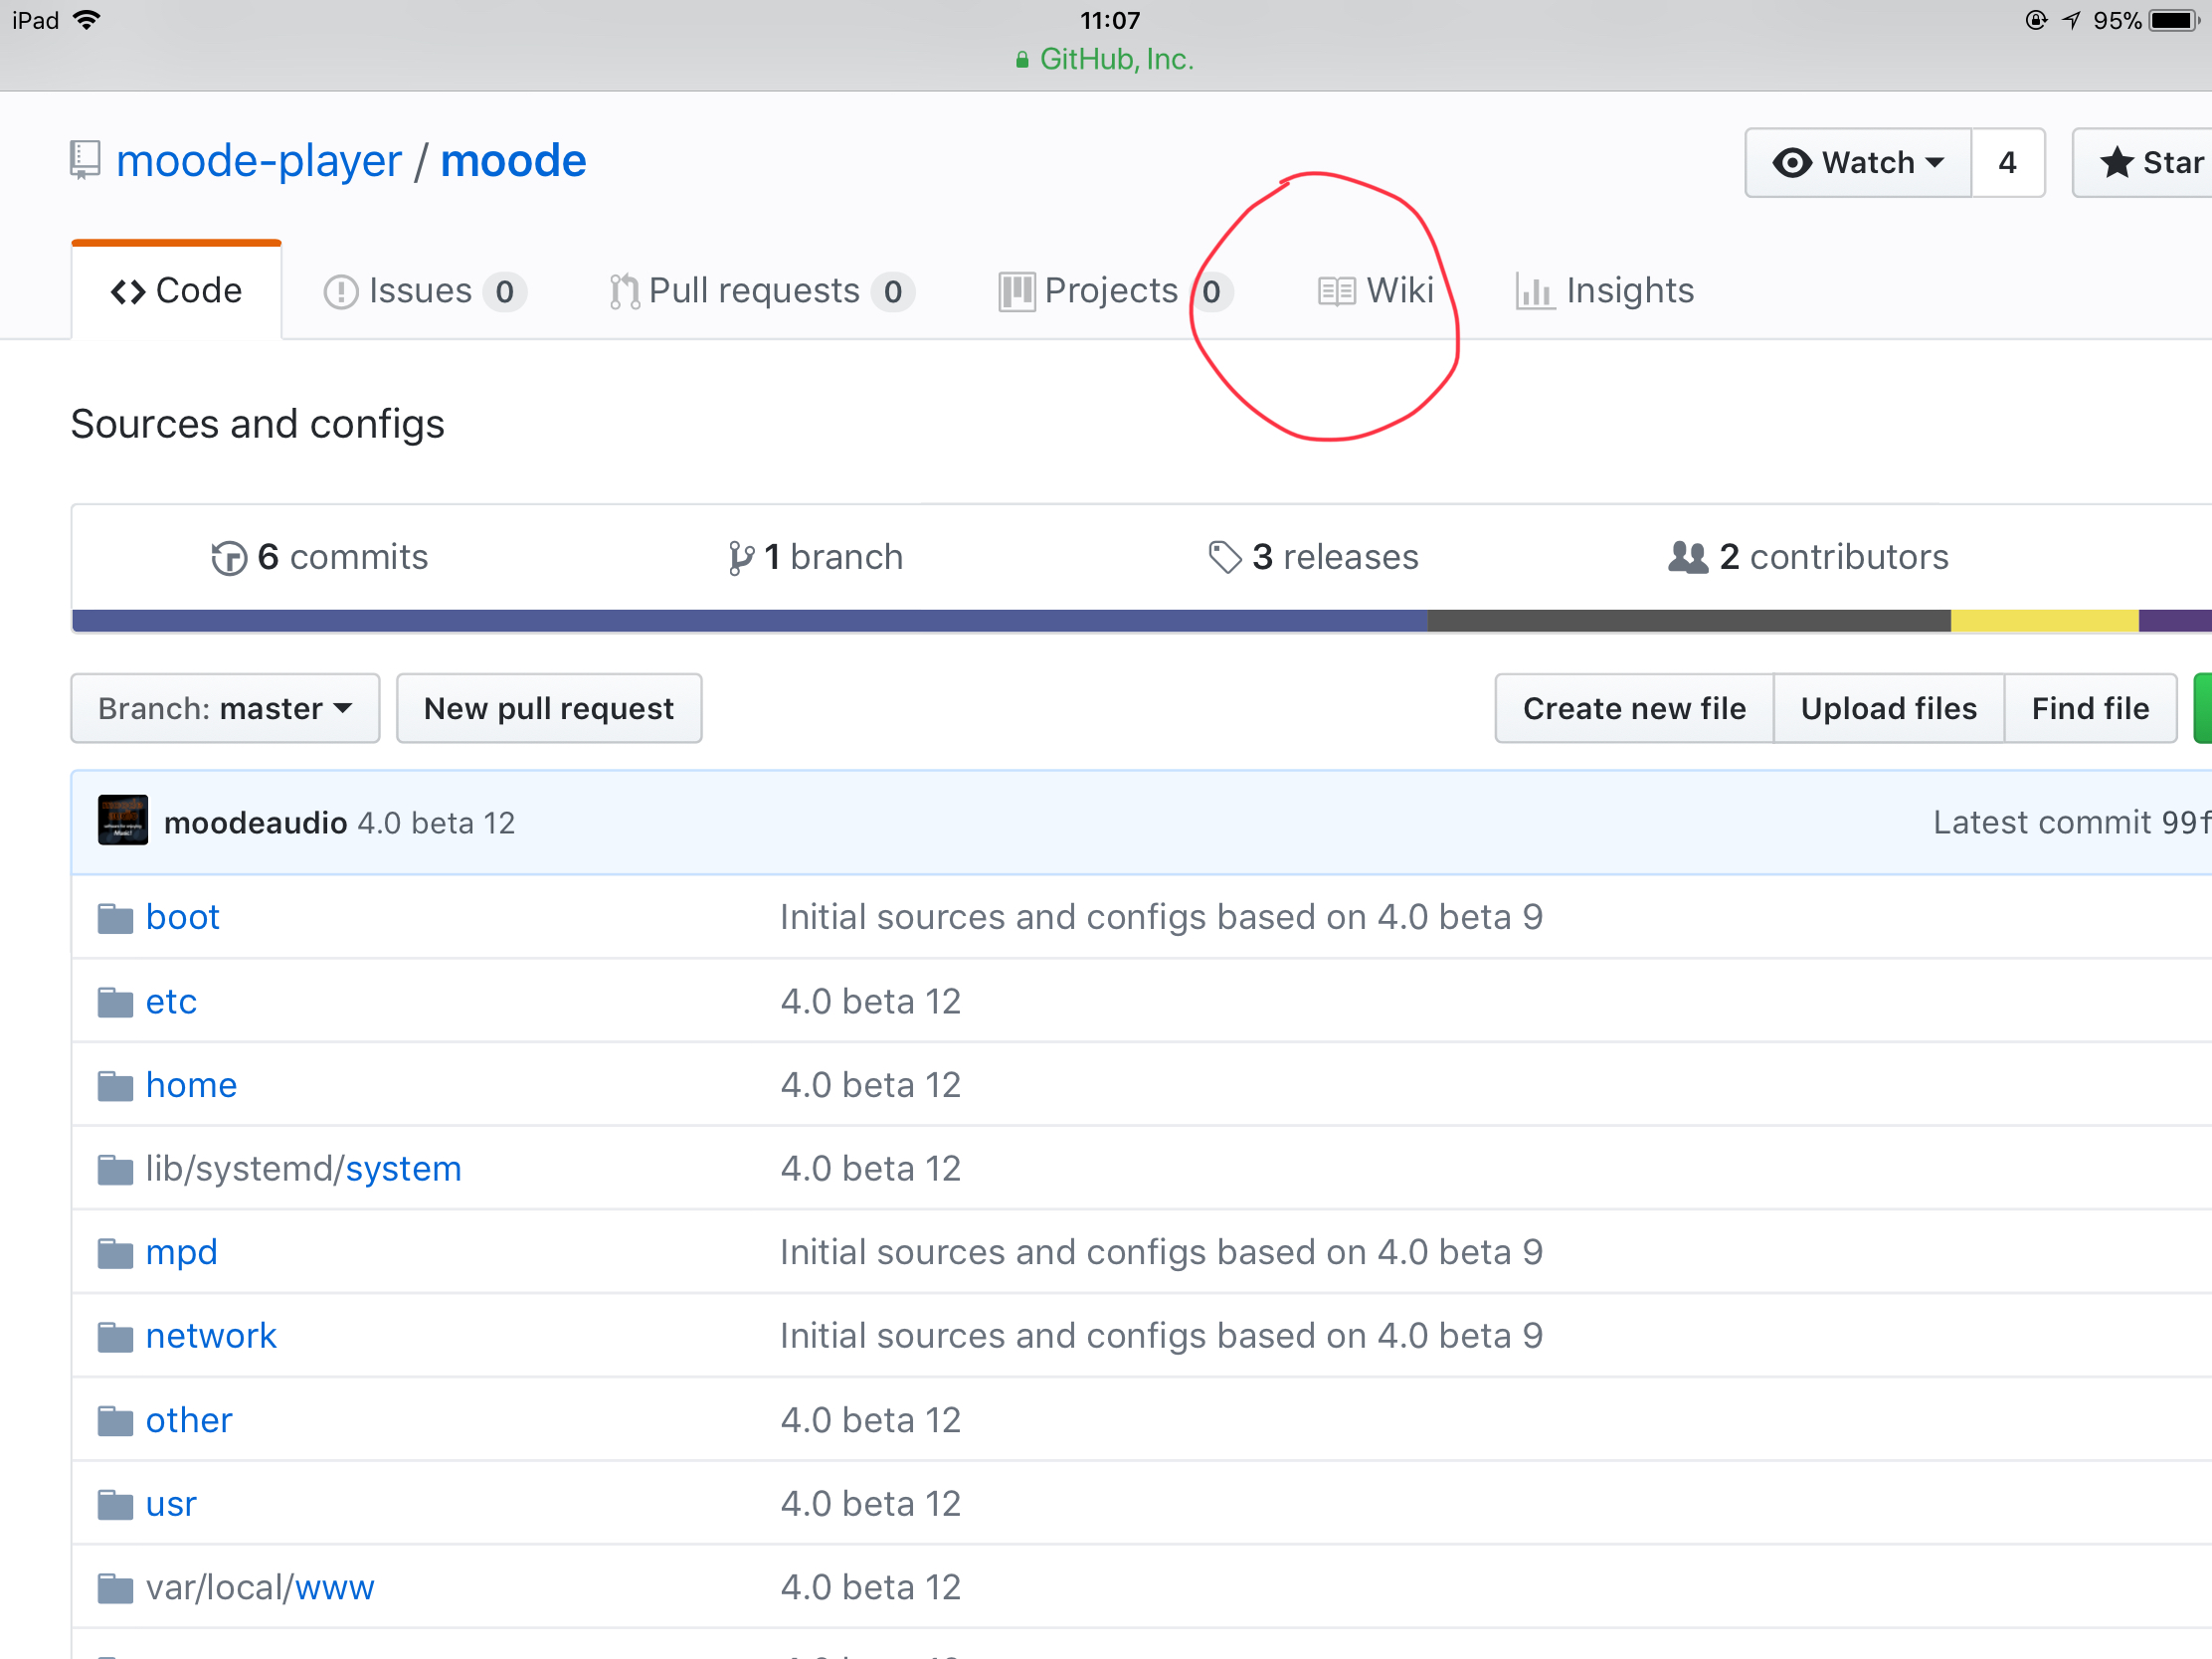
Task: Click the Wiki book icon
Action: click(1336, 292)
